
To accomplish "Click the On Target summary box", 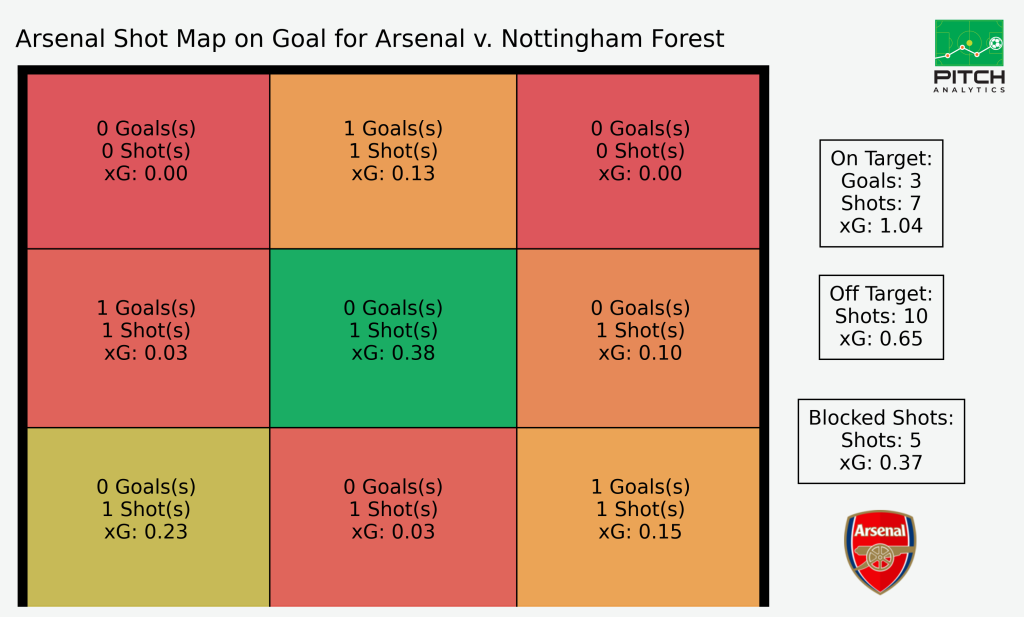I will pos(881,193).
